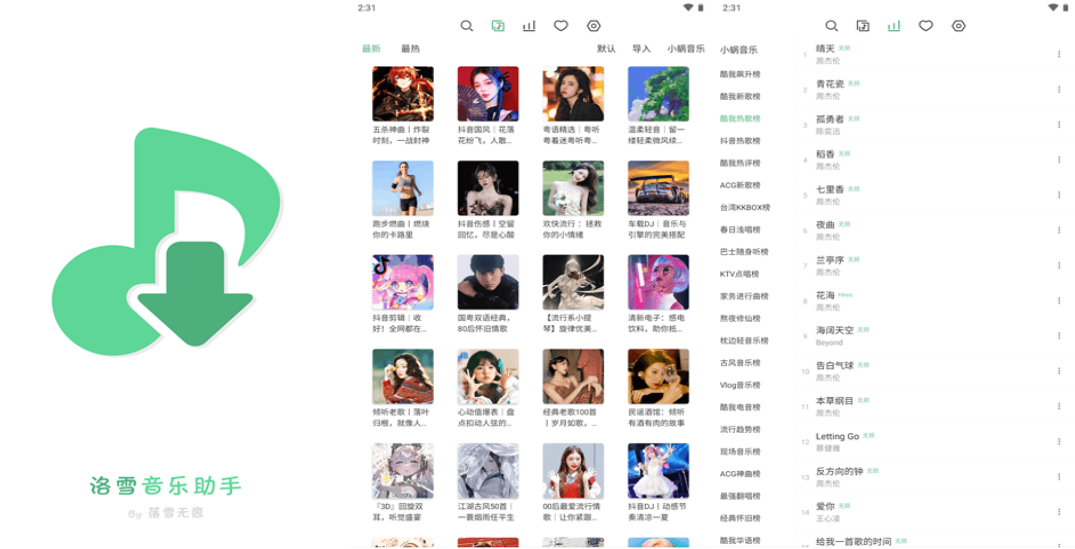Open the 车载DJ playlist cover
The height and width of the screenshot is (549, 1075).
click(x=658, y=188)
